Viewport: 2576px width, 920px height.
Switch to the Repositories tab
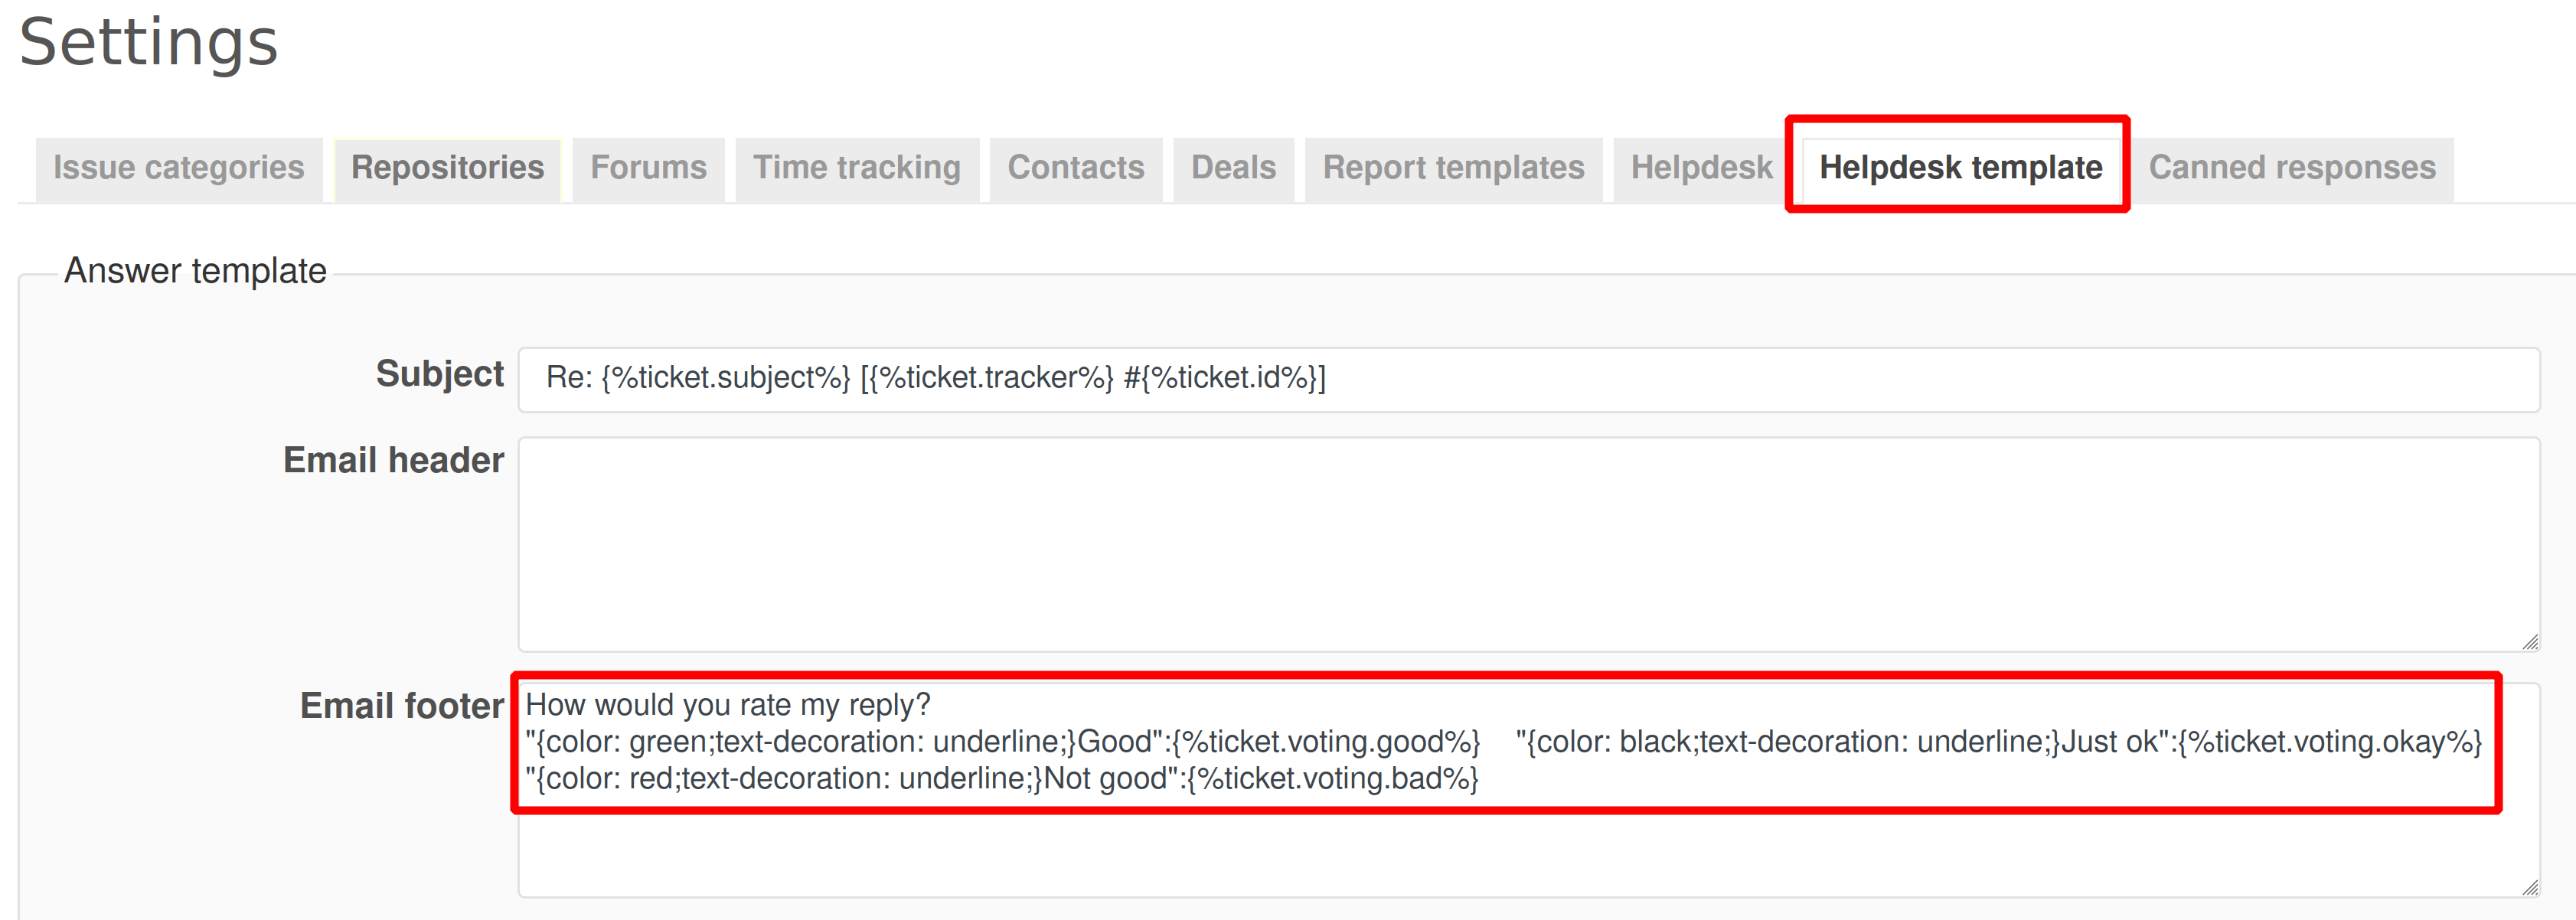447,168
